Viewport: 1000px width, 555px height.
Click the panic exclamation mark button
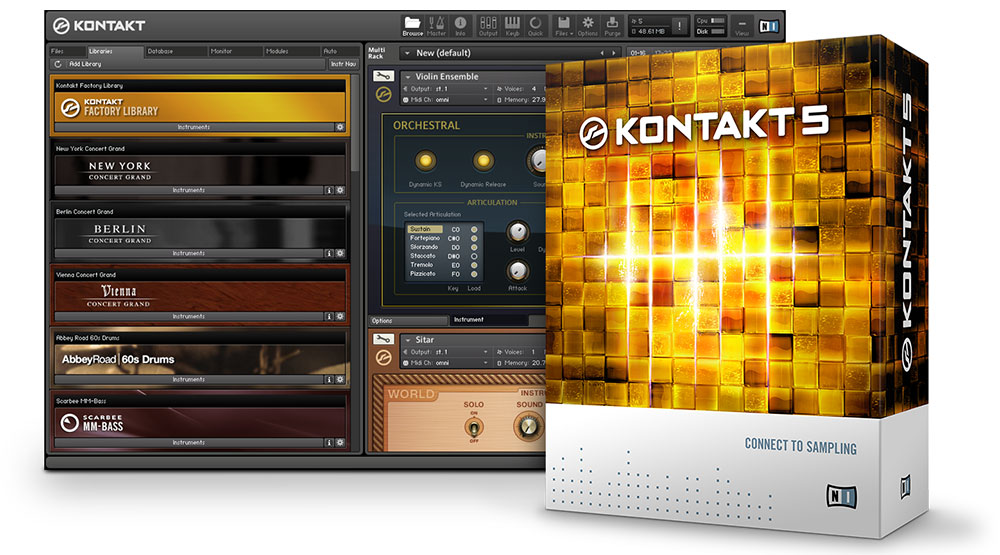click(680, 26)
